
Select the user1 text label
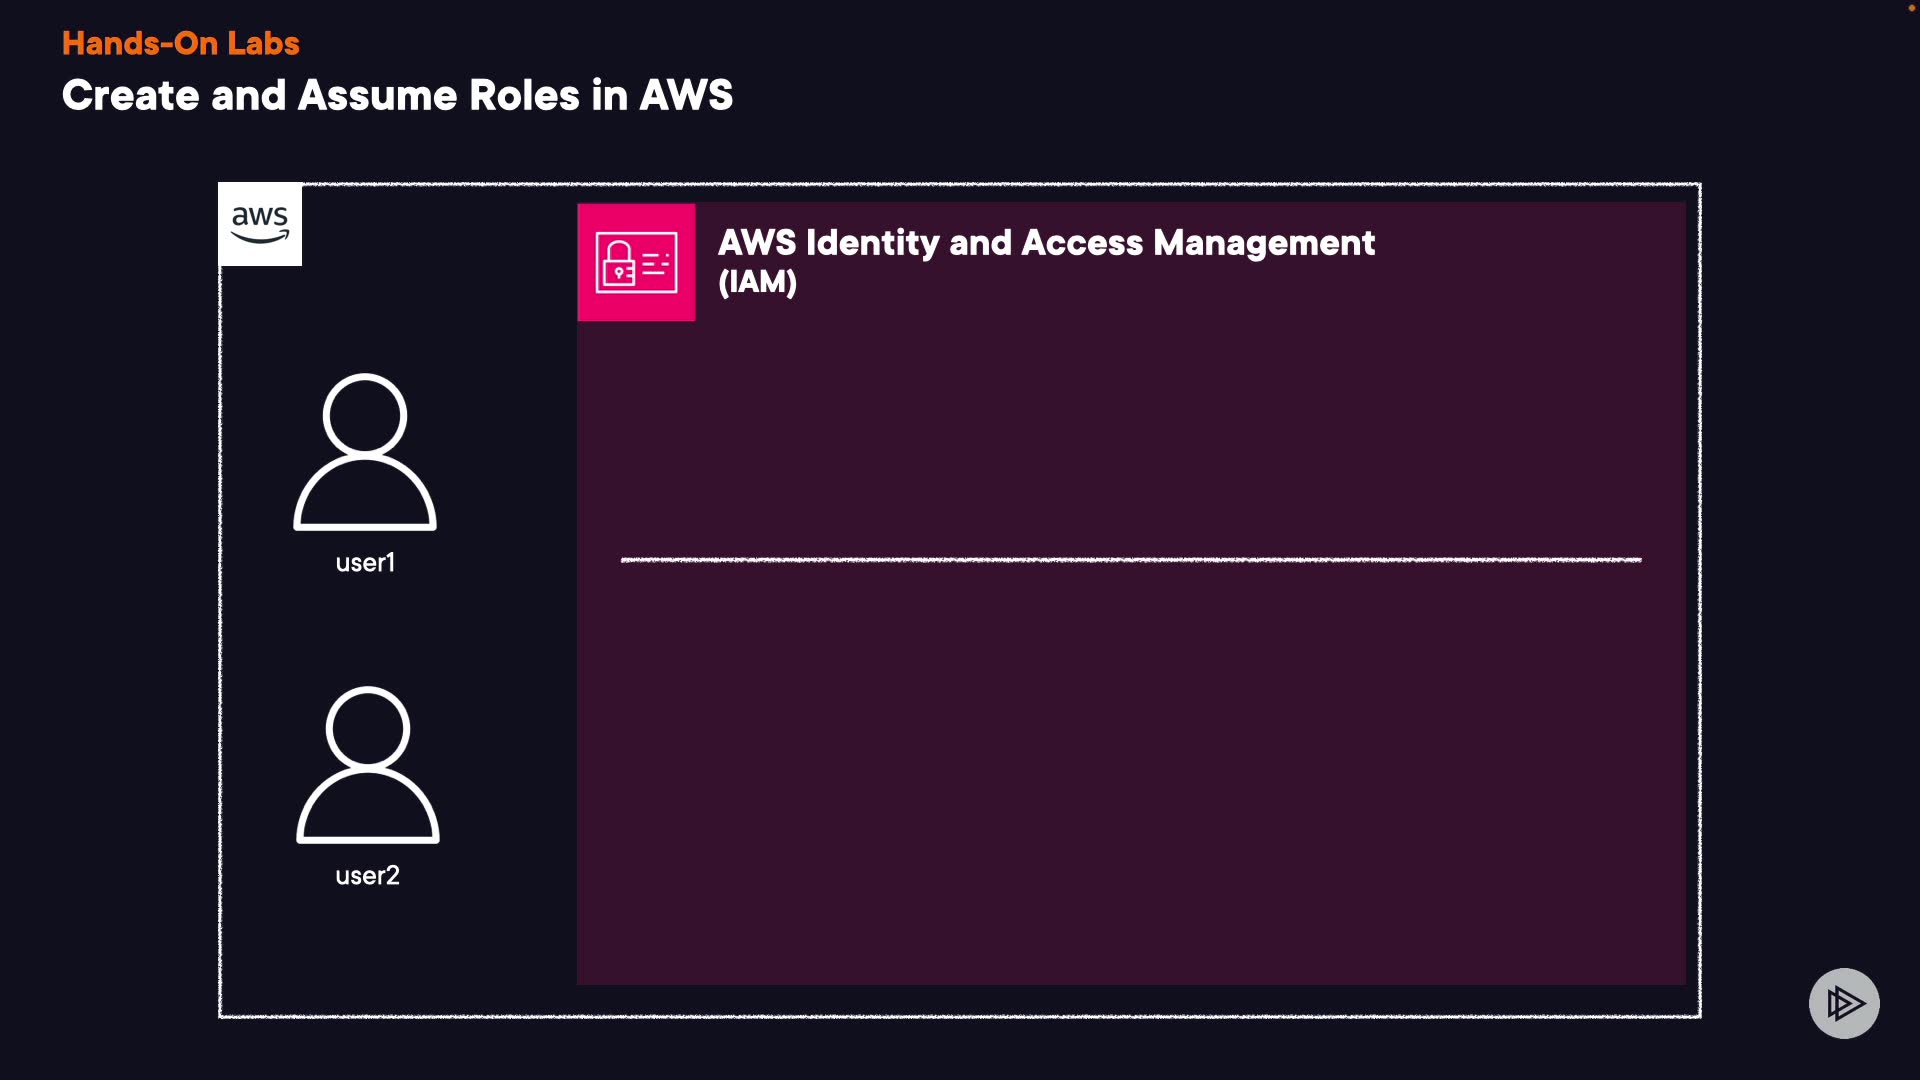click(x=365, y=563)
